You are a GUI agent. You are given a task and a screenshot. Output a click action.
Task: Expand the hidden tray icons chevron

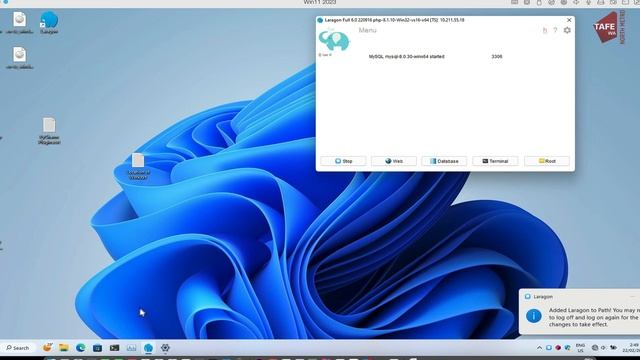pos(539,348)
